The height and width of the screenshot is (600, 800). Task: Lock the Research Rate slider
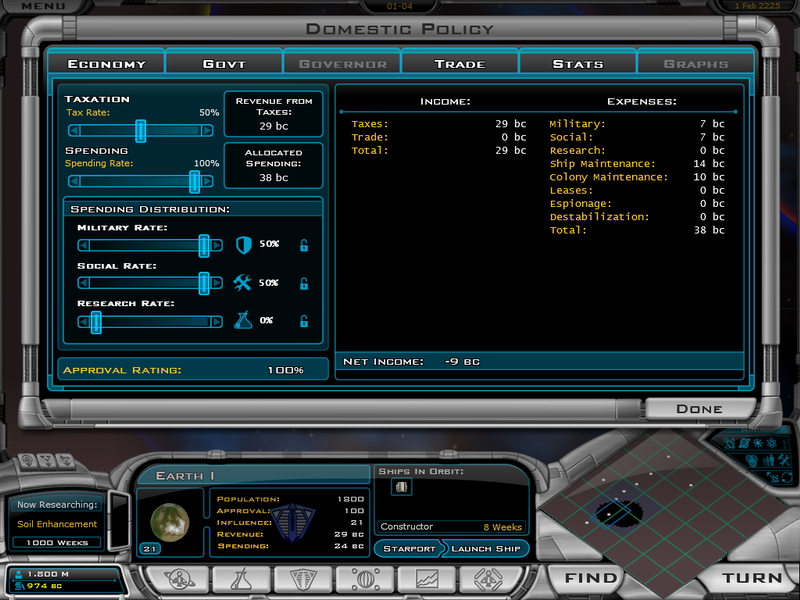(x=304, y=321)
